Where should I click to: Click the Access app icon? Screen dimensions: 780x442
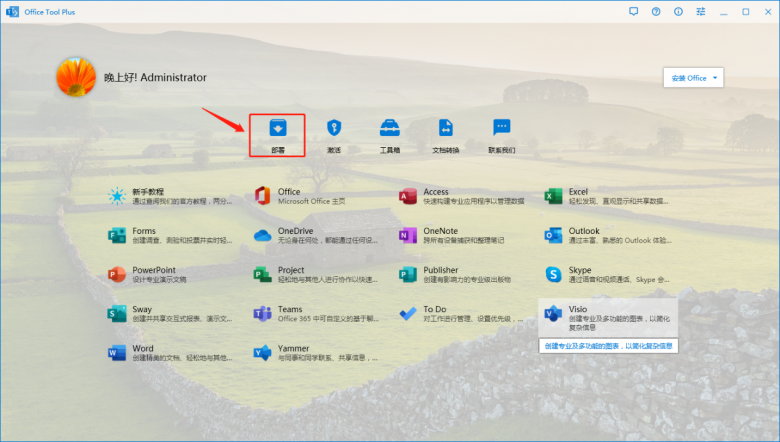click(x=408, y=196)
